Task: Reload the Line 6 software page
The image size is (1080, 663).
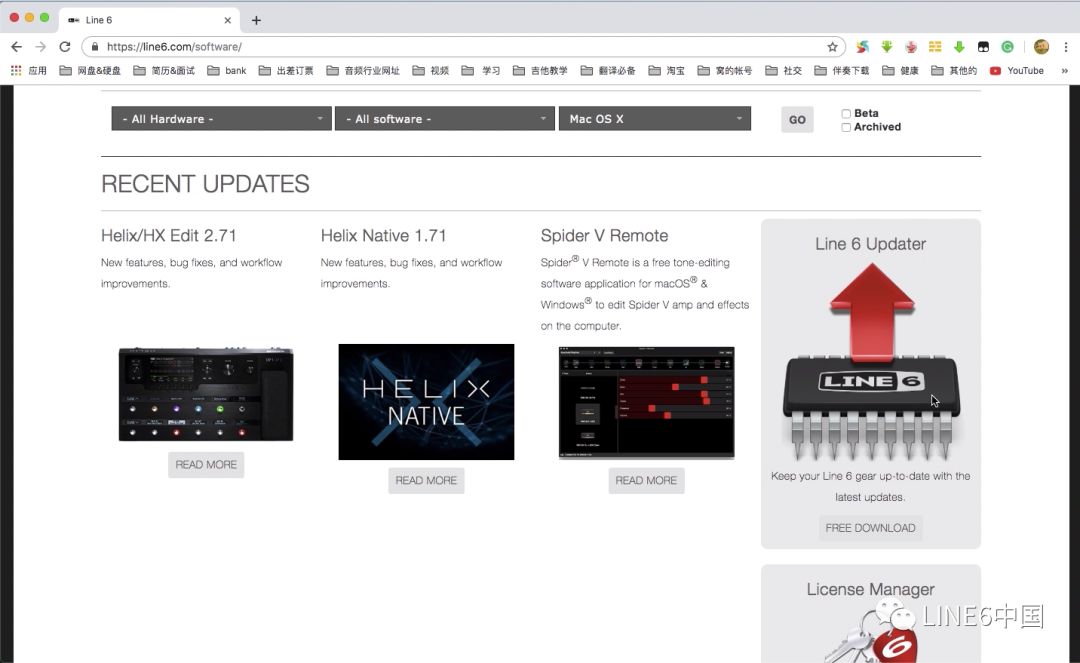Action: [x=65, y=47]
